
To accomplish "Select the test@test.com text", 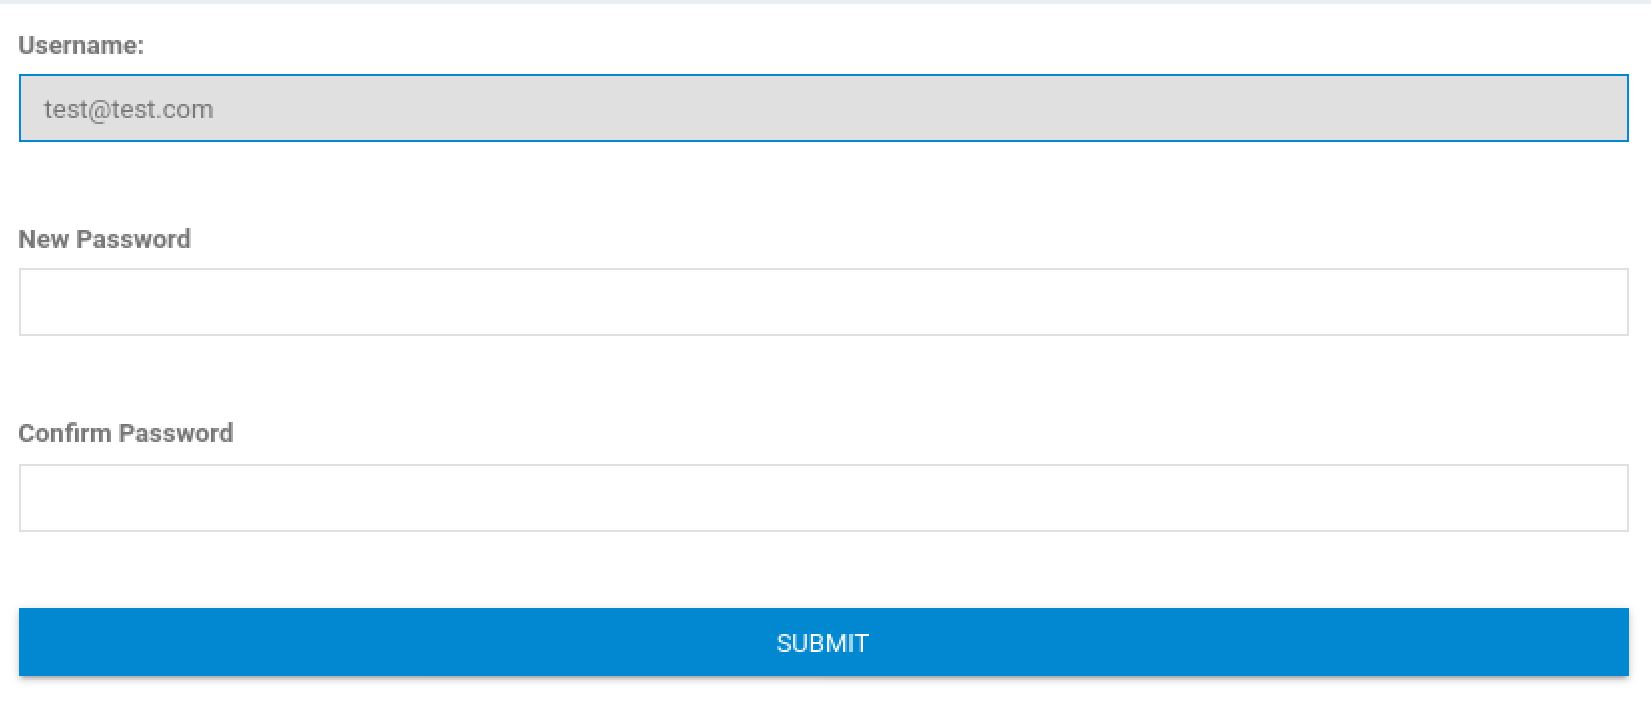I will point(128,109).
